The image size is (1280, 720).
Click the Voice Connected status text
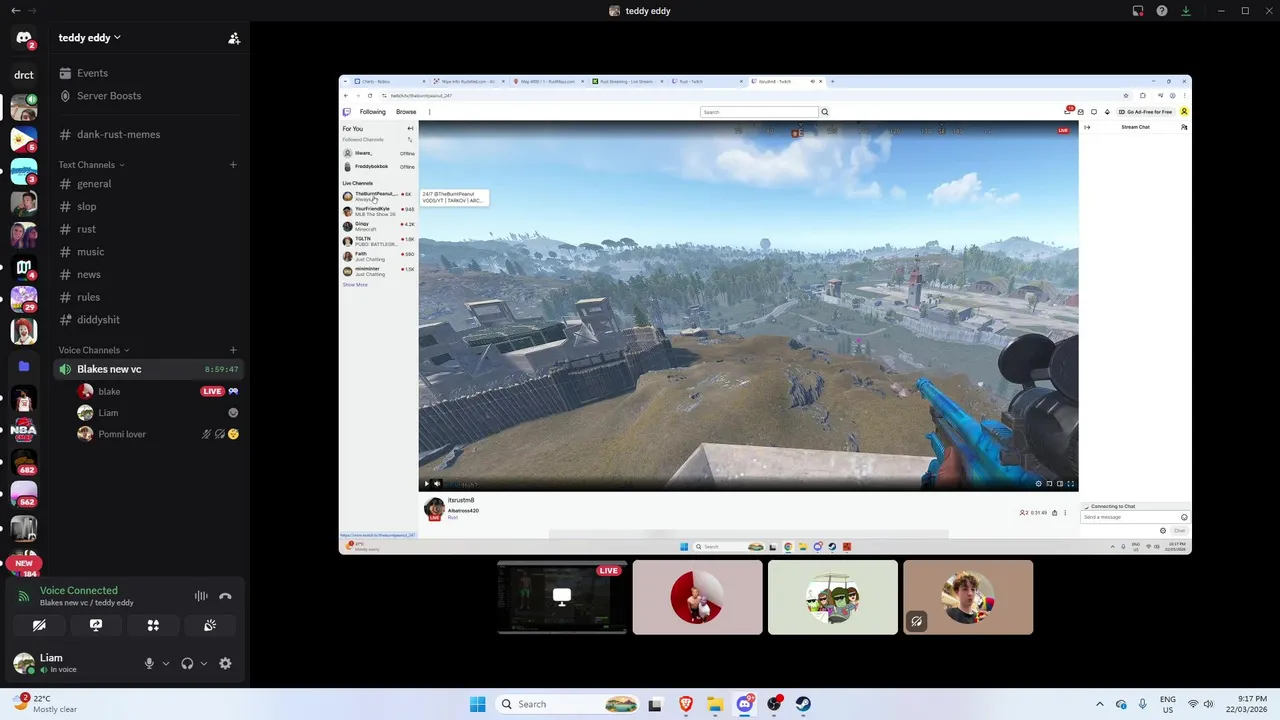(x=78, y=590)
